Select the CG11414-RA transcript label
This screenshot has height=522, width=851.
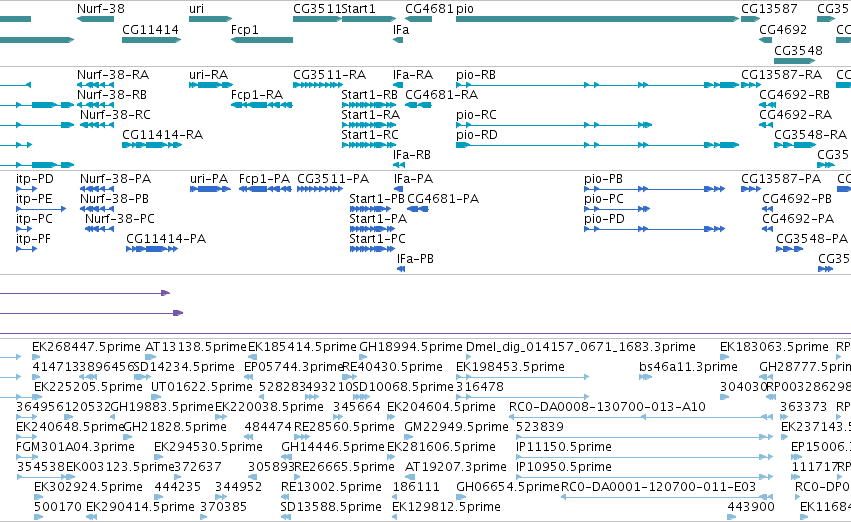(x=162, y=135)
